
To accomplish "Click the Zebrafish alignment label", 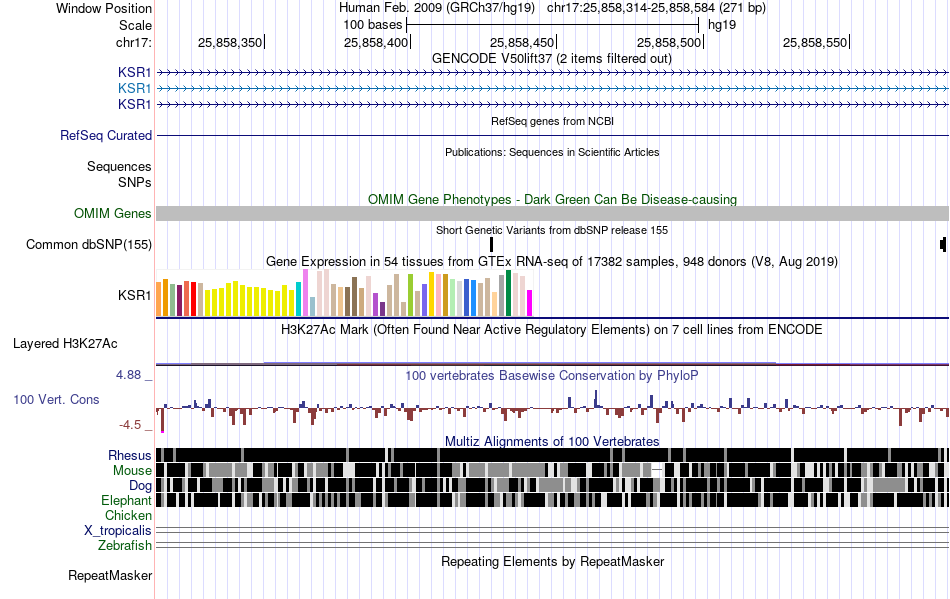I will pyautogui.click(x=125, y=546).
